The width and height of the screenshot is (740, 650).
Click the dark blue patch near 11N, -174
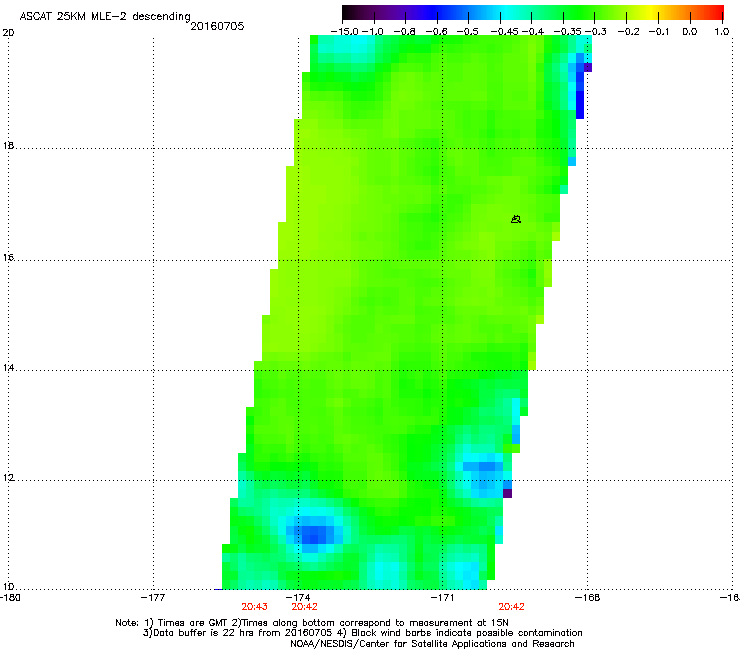pyautogui.click(x=314, y=535)
